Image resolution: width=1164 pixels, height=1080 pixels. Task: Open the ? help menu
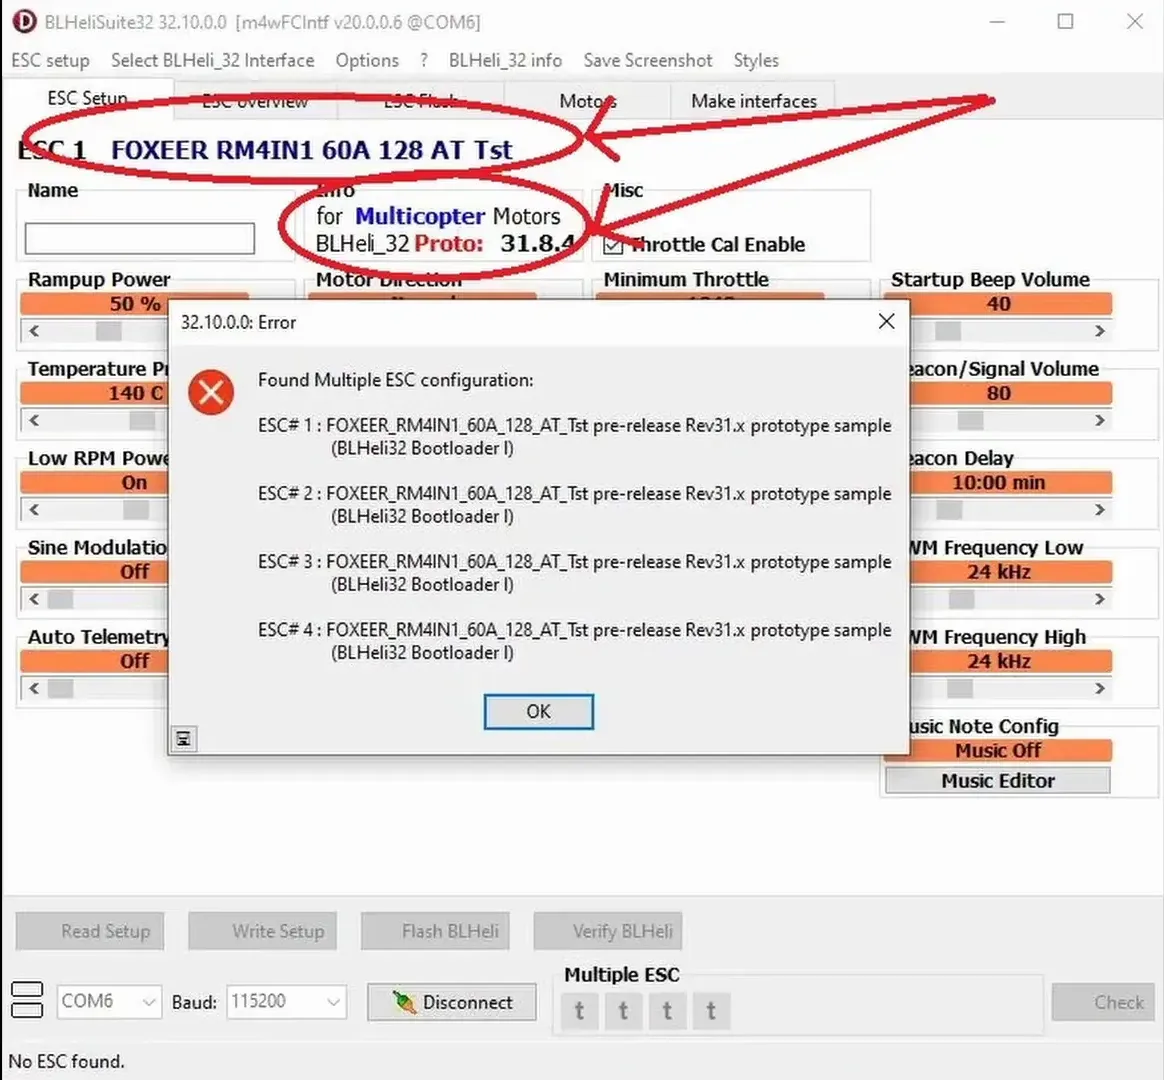click(x=424, y=60)
